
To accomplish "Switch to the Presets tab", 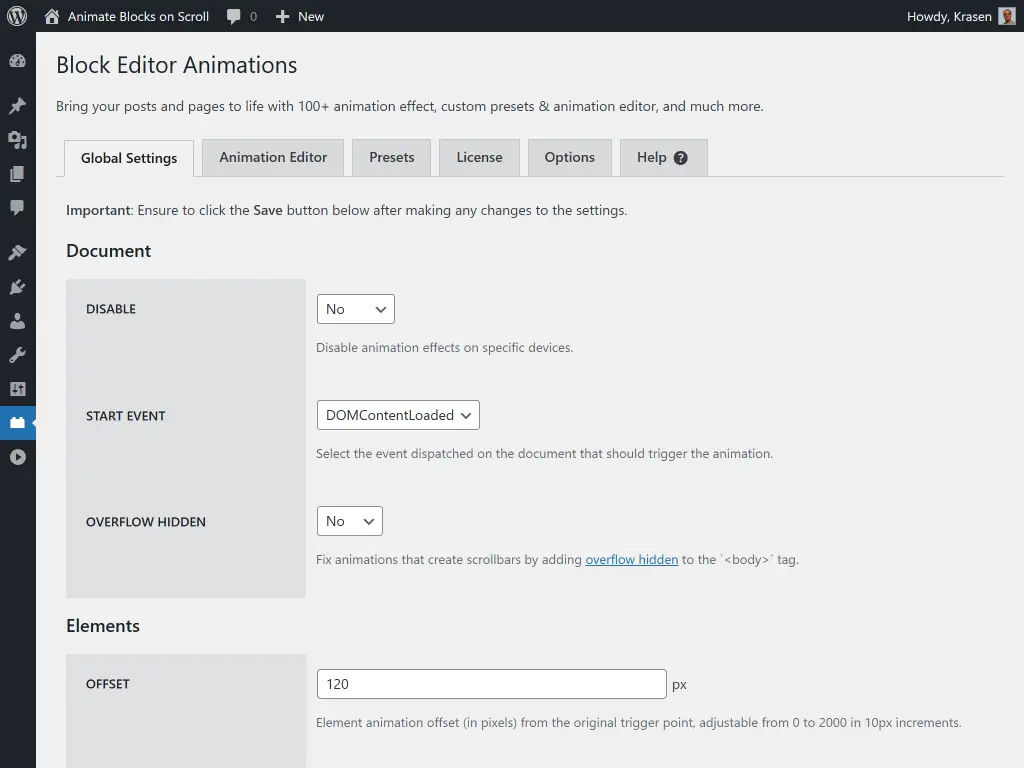I will point(391,157).
